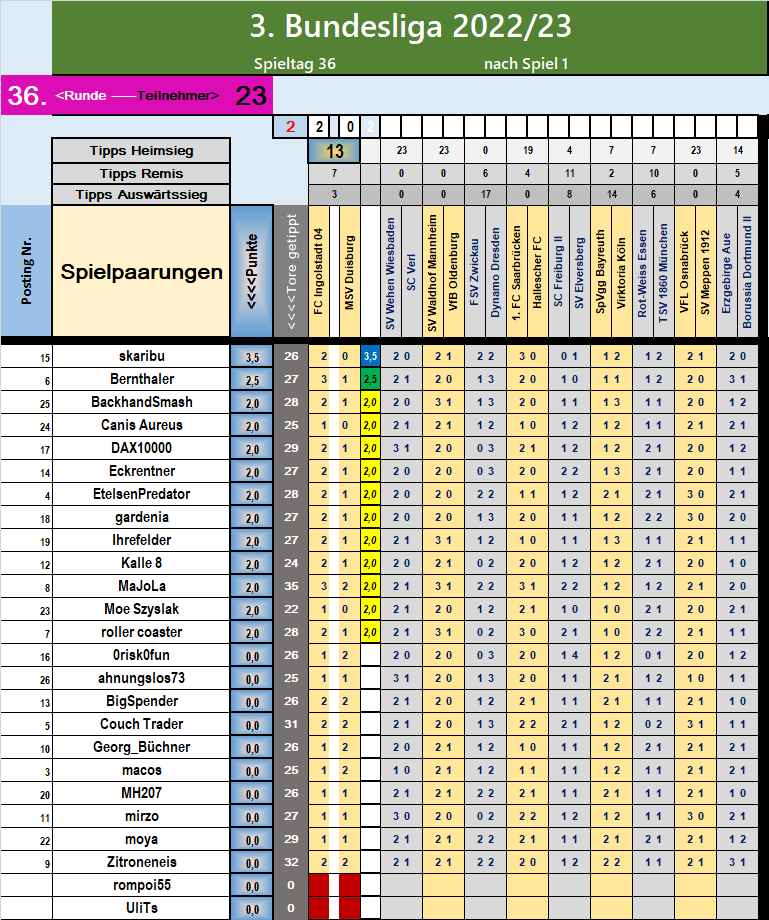
Task: Select the 'MSV Duisburg' column header
Action: pyautogui.click(x=350, y=271)
